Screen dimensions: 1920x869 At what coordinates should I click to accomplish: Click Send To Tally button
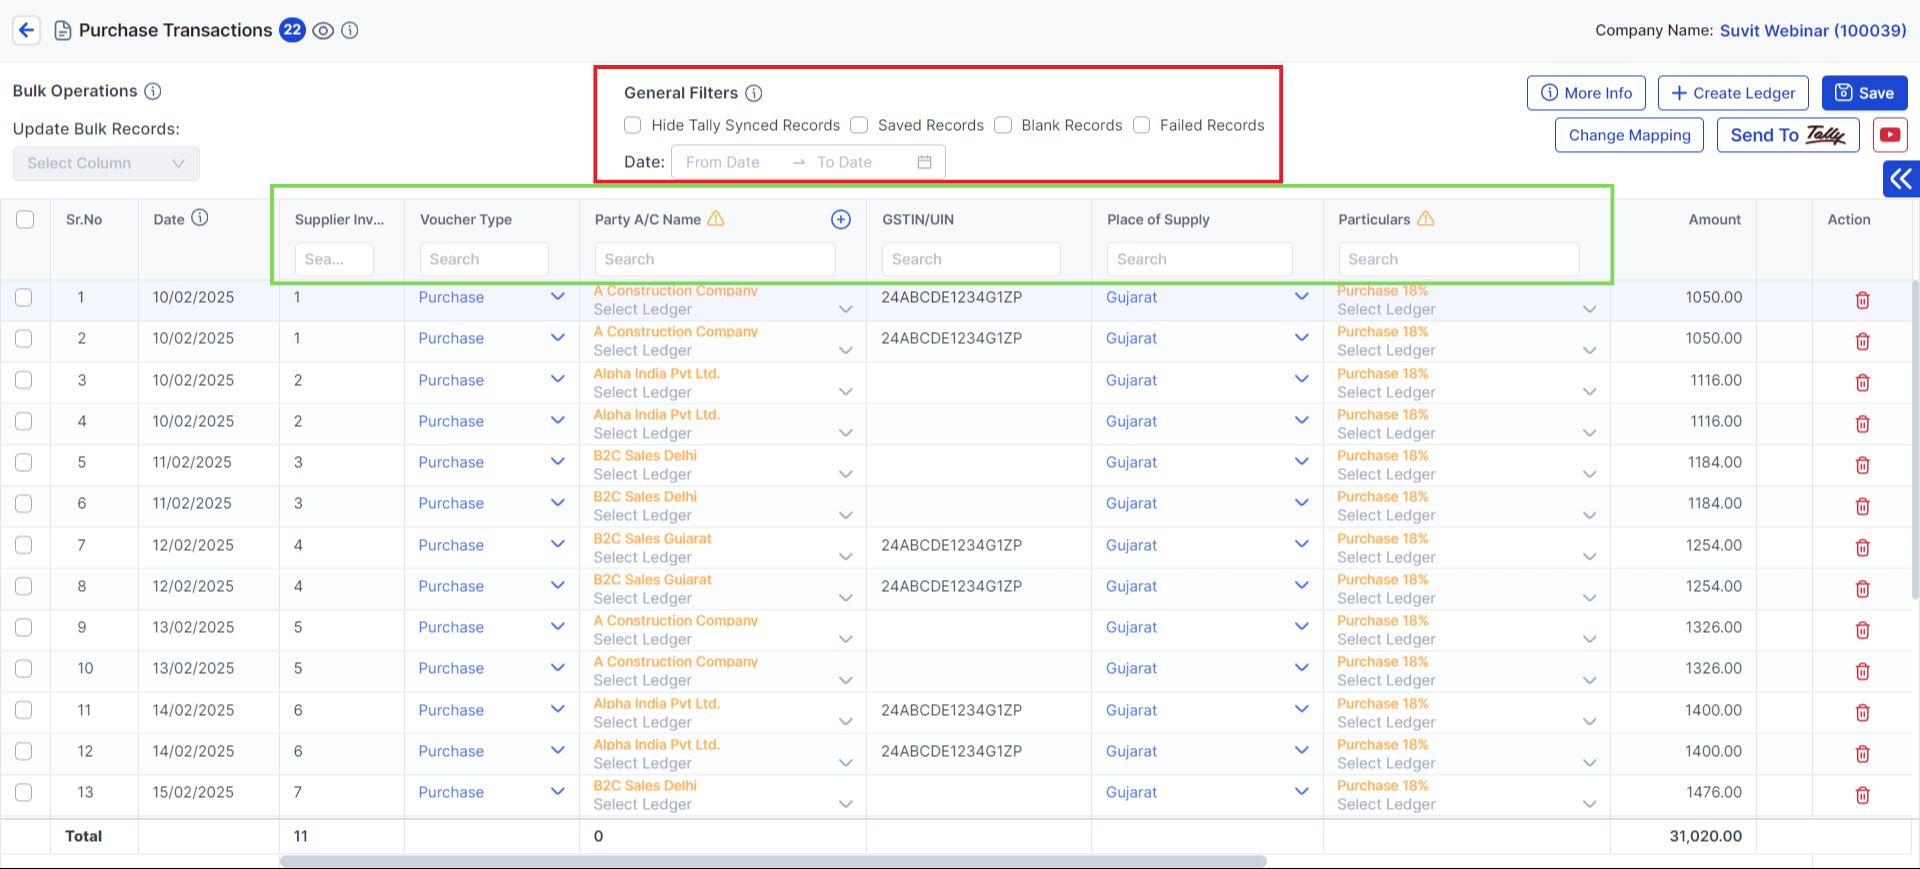1788,135
